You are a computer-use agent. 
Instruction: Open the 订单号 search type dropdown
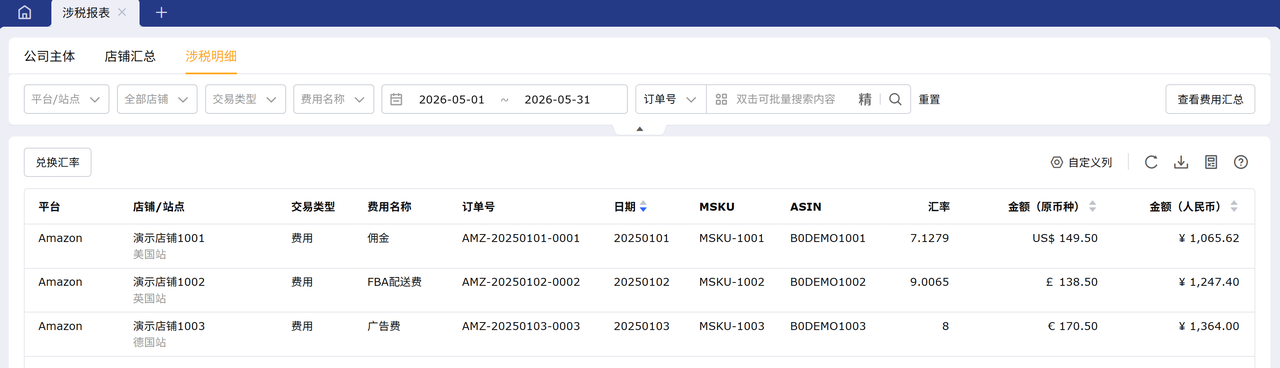[x=671, y=99]
